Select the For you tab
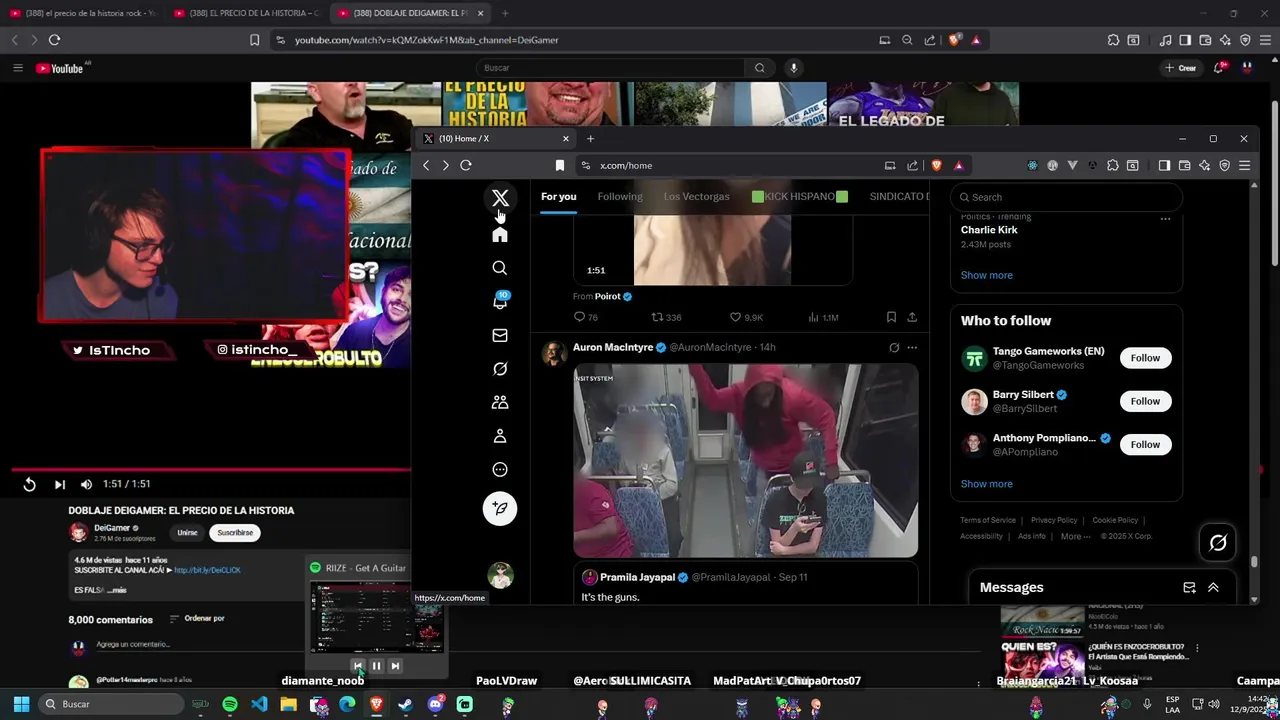Viewport: 1280px width, 720px height. click(x=559, y=196)
